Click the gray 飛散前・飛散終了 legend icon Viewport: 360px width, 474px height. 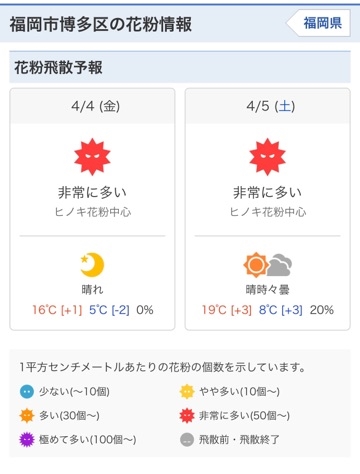tap(187, 440)
